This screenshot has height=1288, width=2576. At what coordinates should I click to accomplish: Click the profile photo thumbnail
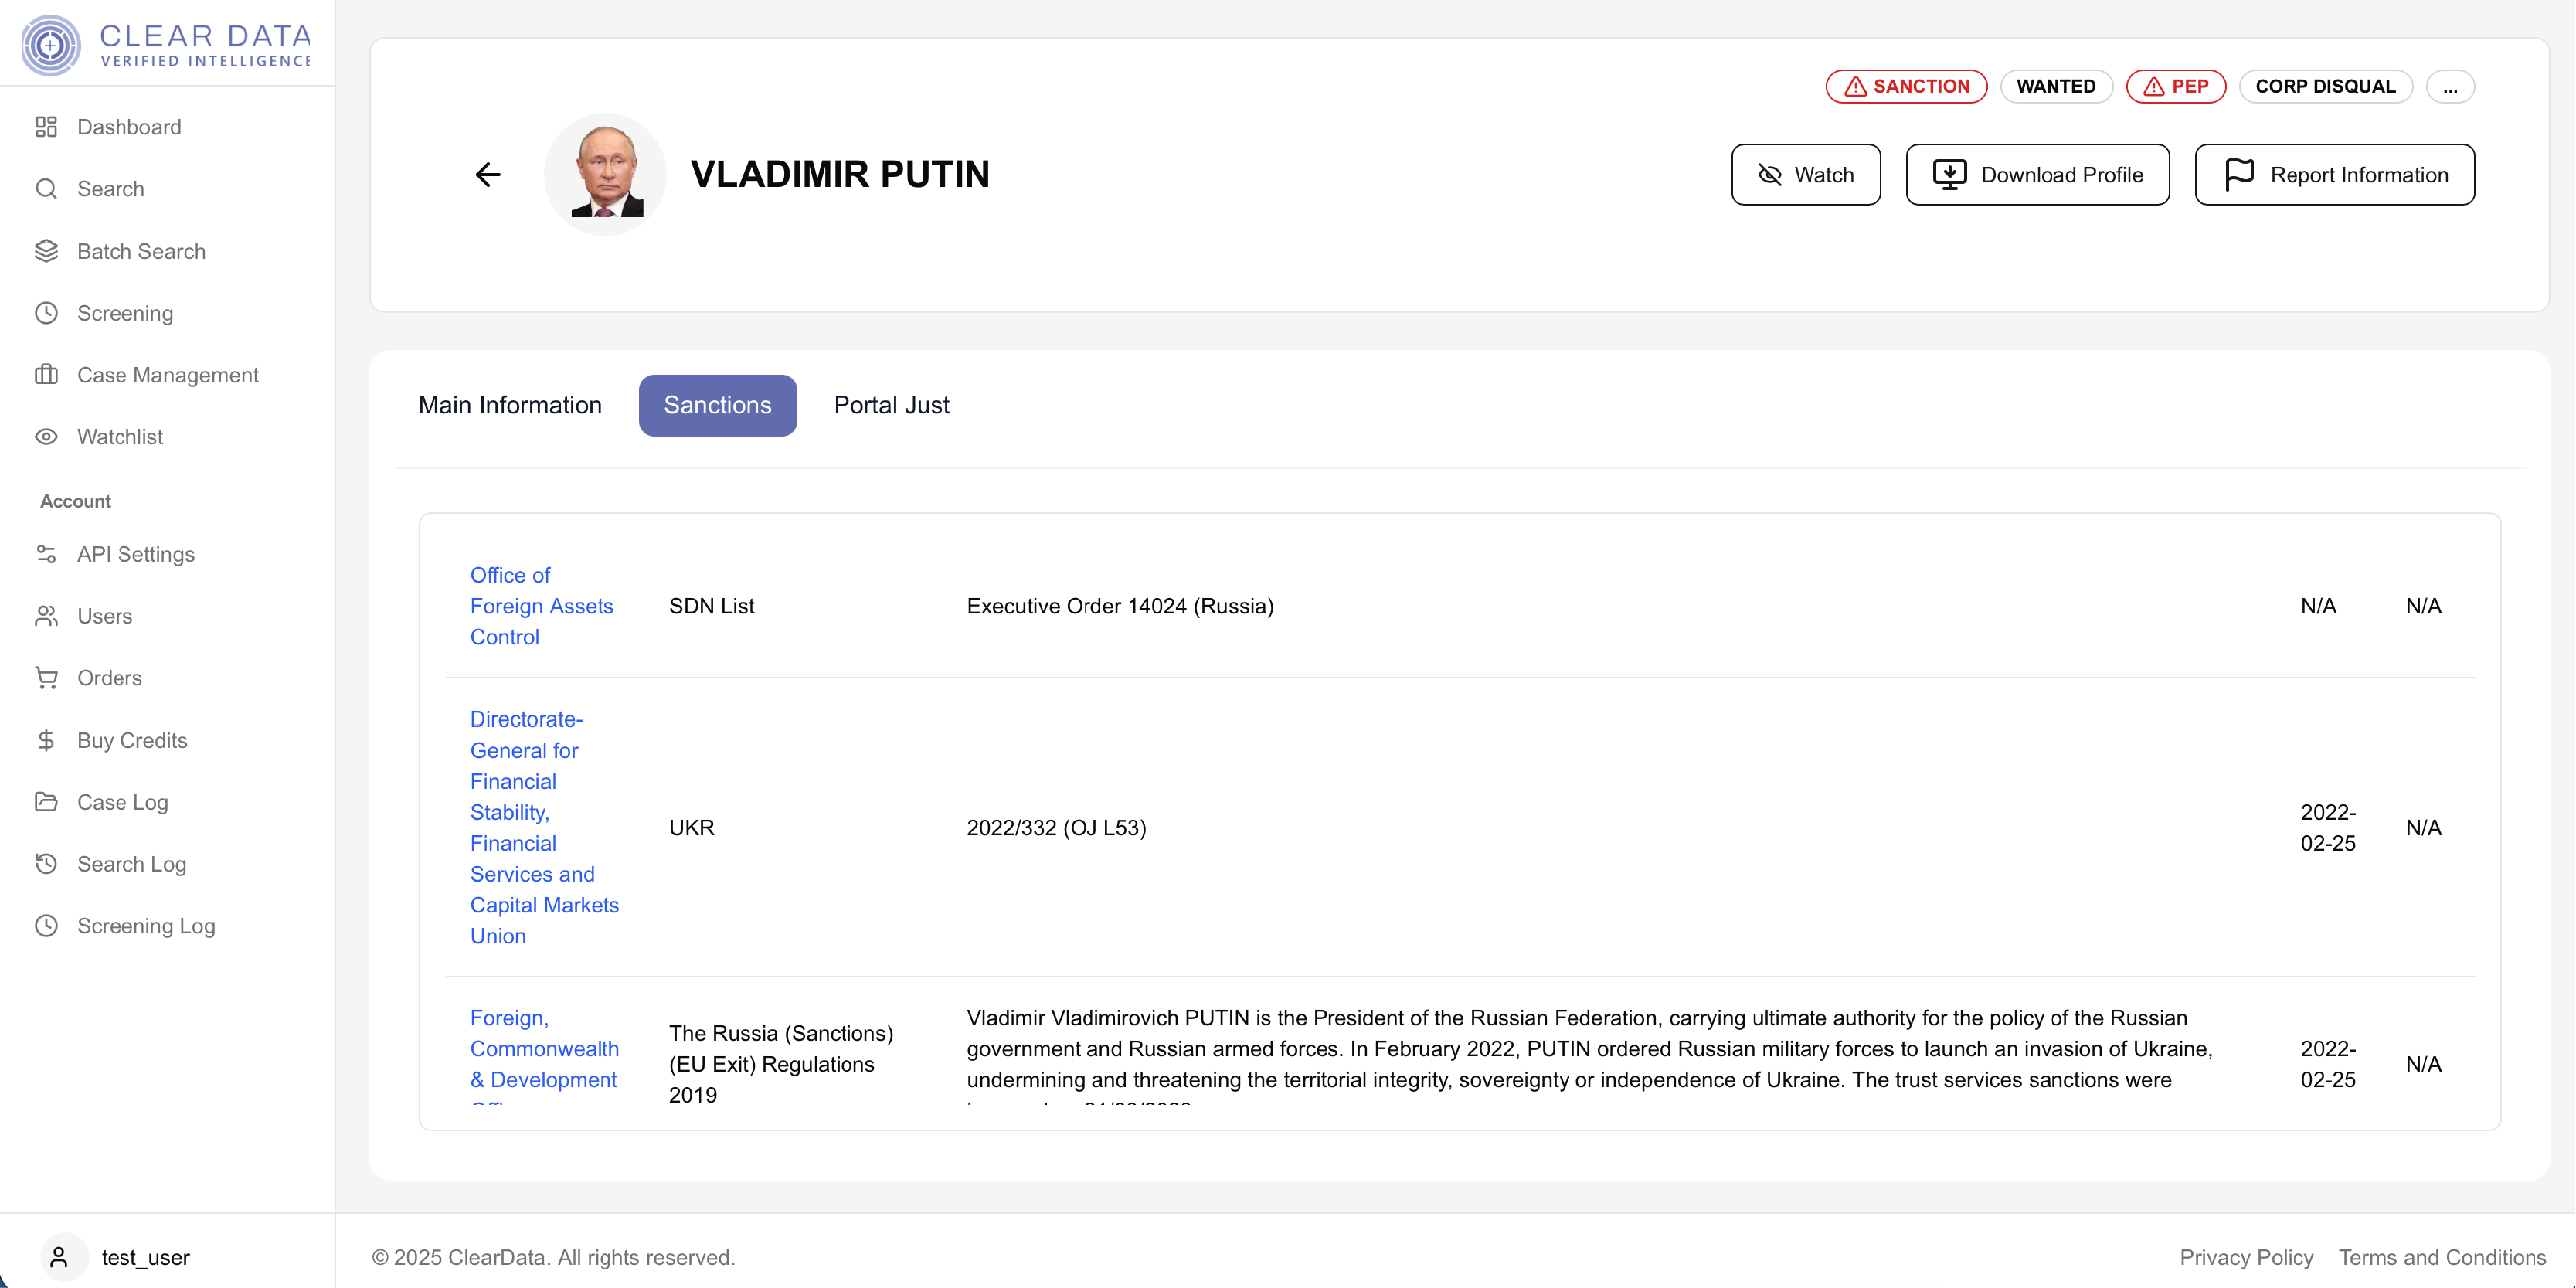(x=605, y=175)
